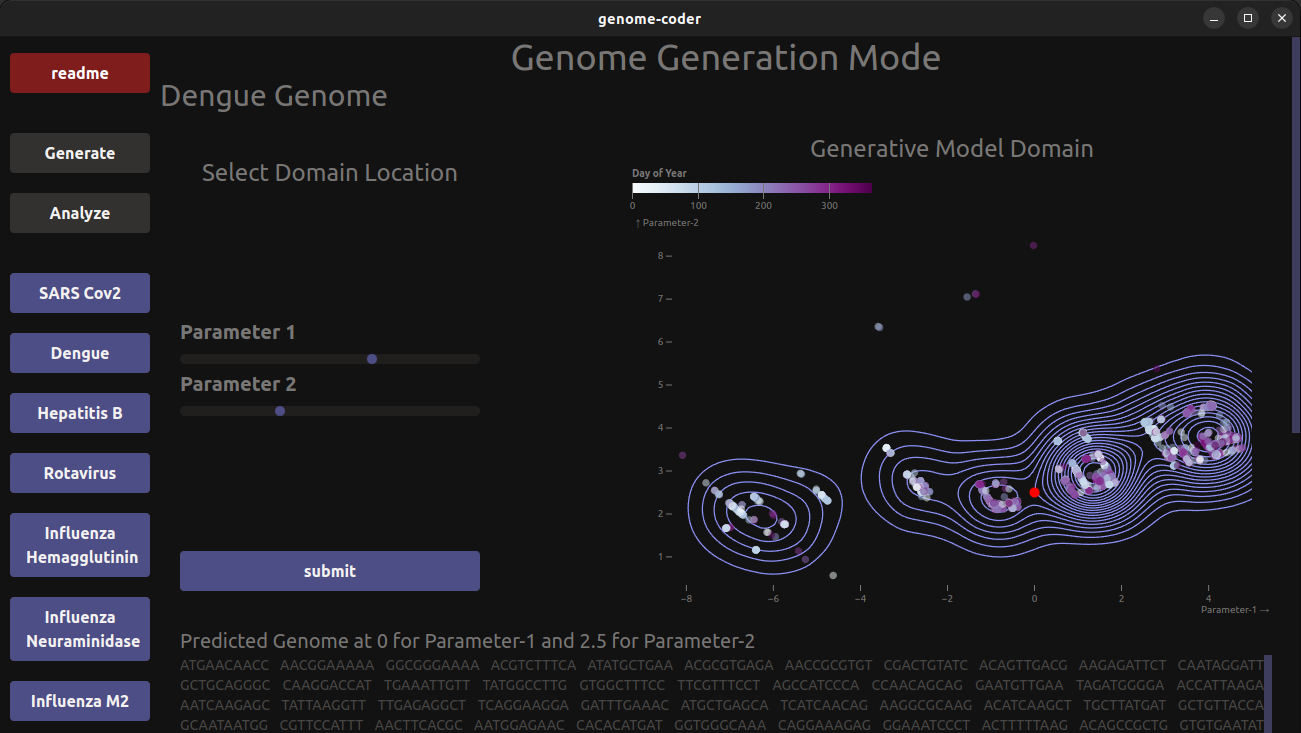Click the Day of Year color legend bar
The height and width of the screenshot is (733, 1301).
(752, 188)
